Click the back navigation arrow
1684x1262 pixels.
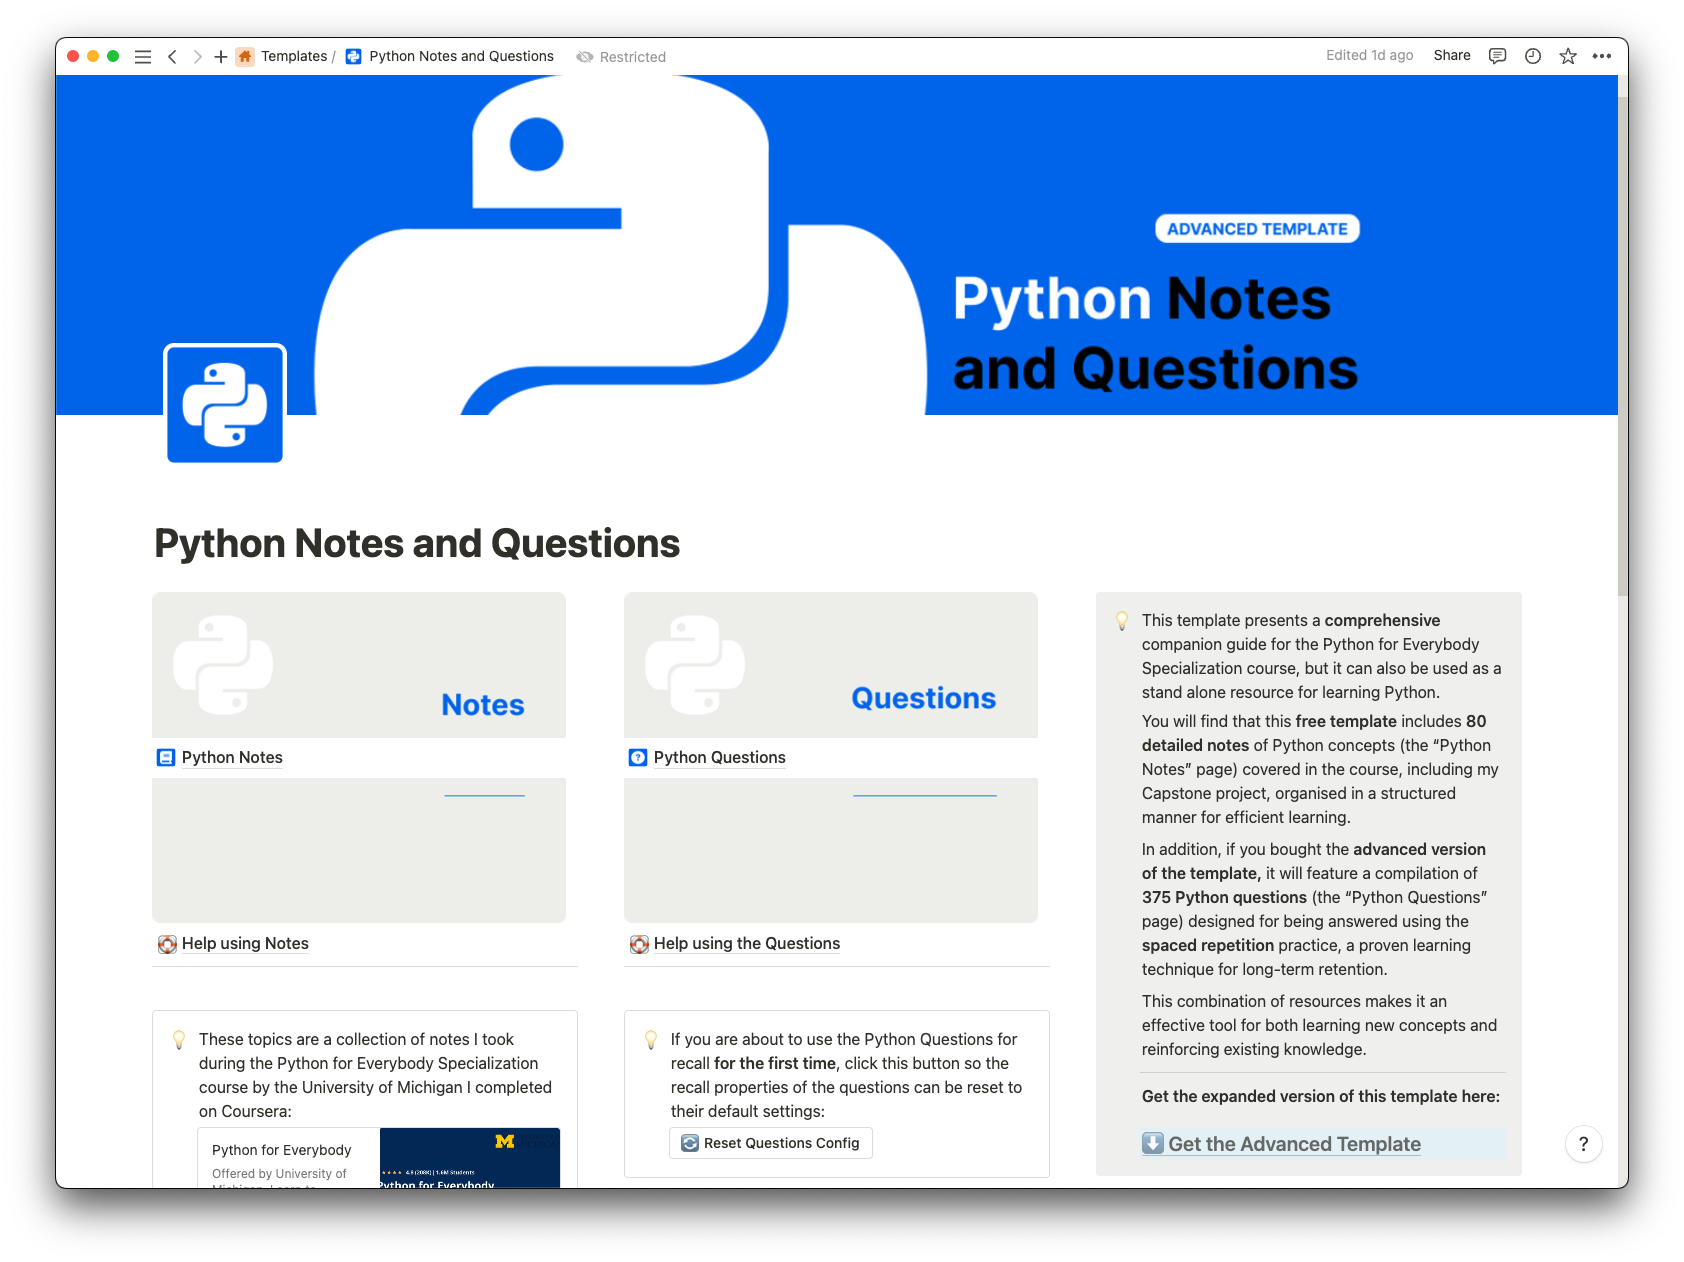(x=172, y=56)
